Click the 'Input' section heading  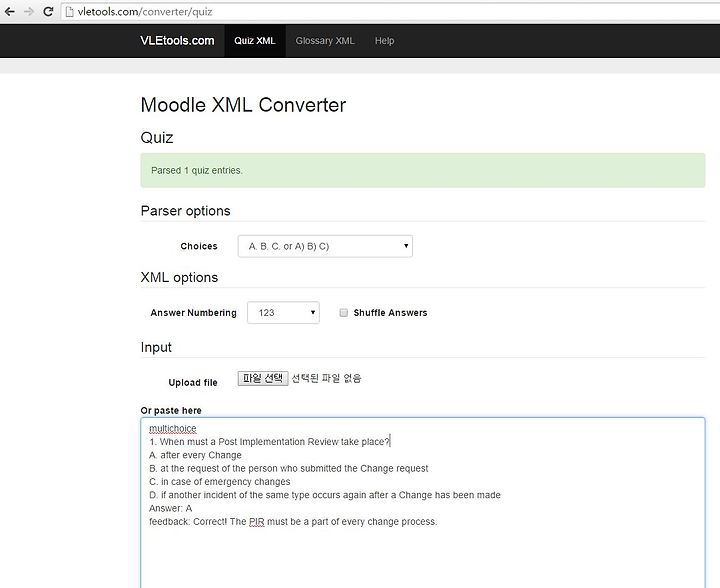[156, 347]
